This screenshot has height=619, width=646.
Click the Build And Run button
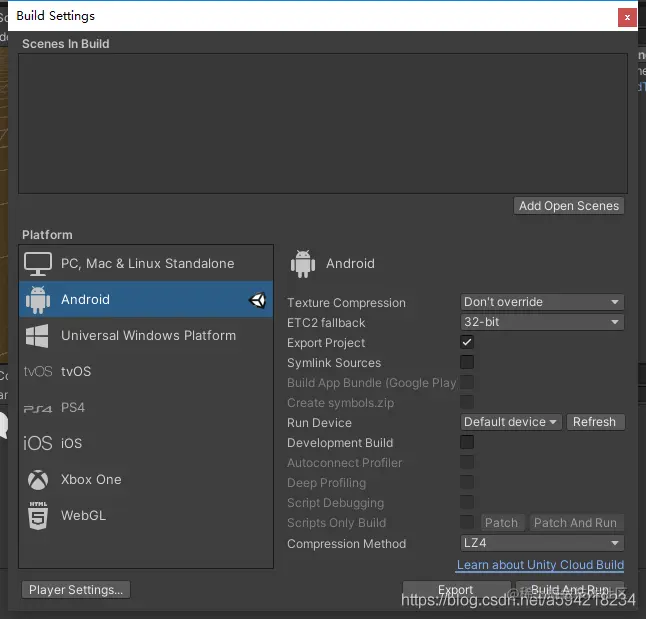pyautogui.click(x=570, y=590)
